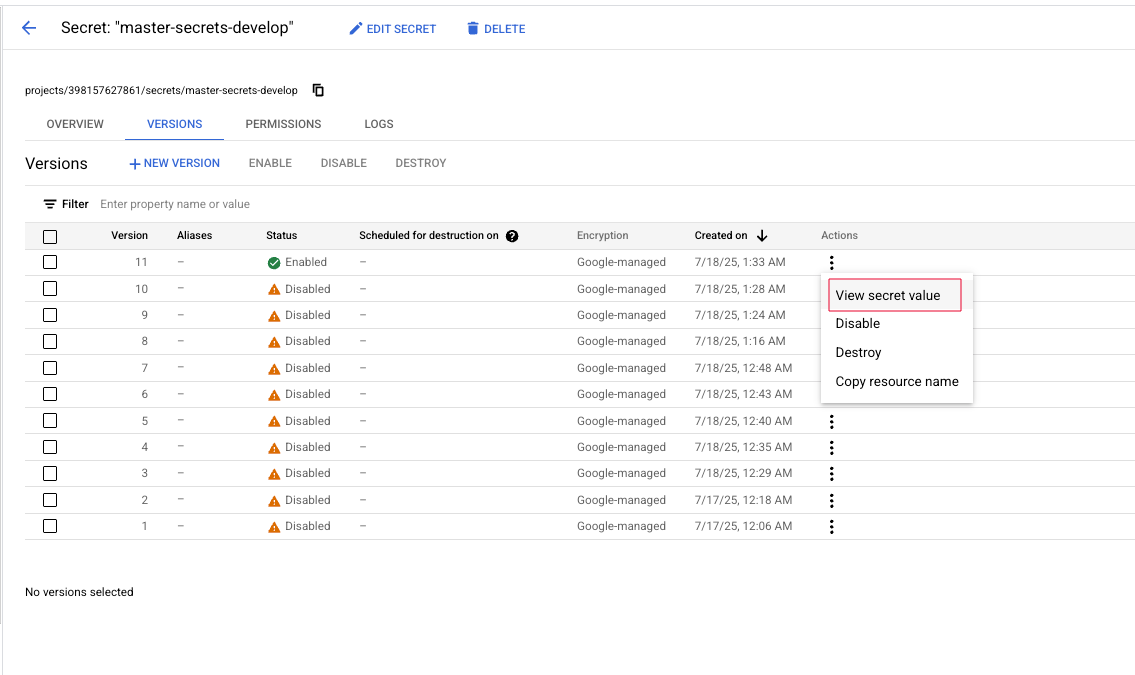Viewport: 1135px width, 675px height.
Task: Click the back arrow icon
Action: [29, 28]
